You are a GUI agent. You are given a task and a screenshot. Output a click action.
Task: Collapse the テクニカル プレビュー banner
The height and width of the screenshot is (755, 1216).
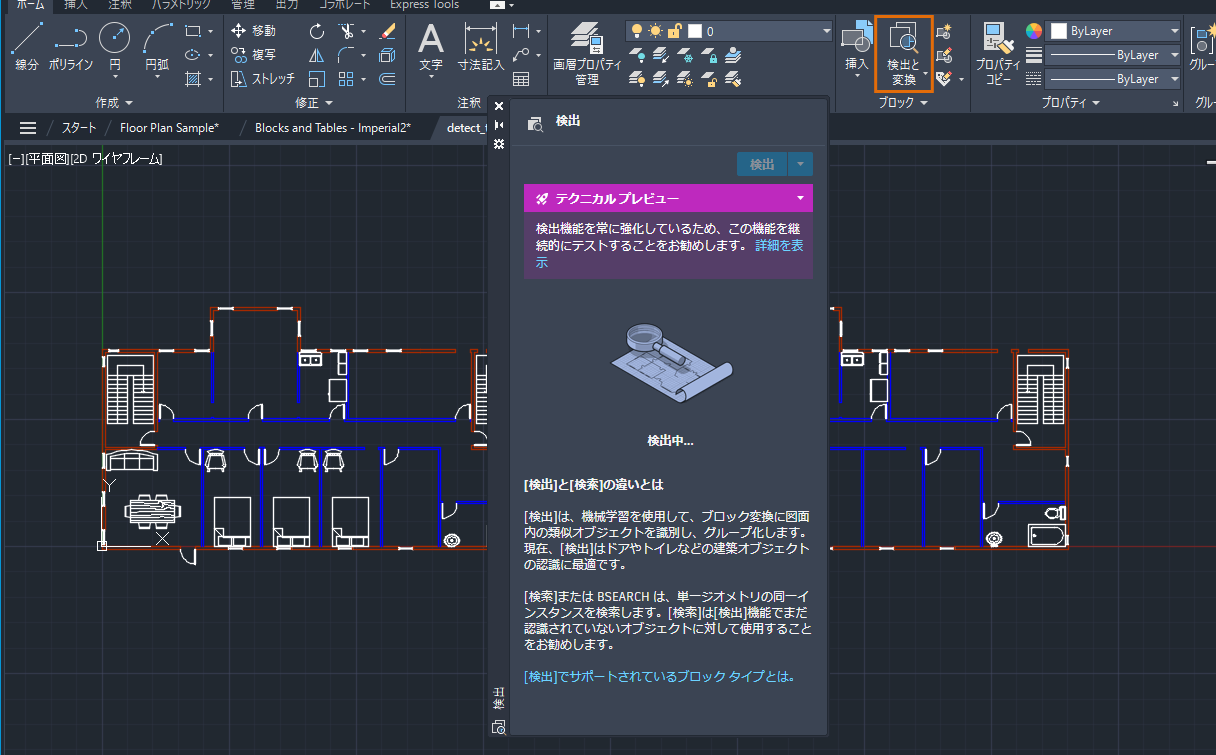(800, 198)
